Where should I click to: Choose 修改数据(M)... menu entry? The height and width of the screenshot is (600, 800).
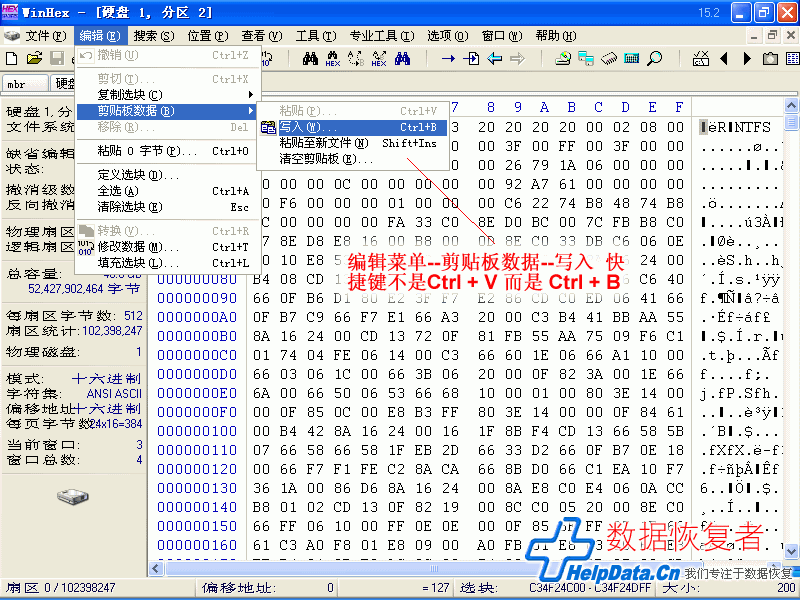click(167, 247)
